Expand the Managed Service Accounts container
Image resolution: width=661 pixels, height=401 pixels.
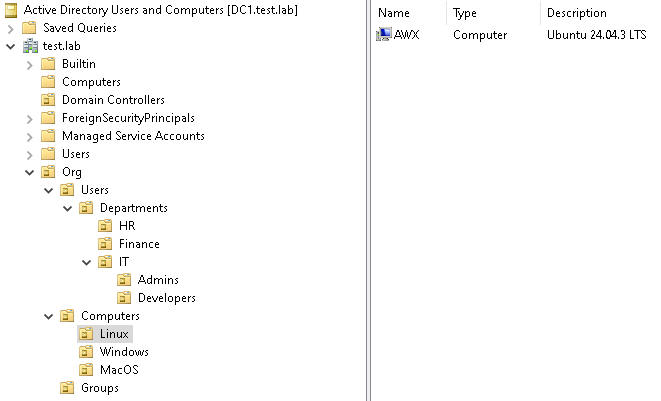point(29,136)
